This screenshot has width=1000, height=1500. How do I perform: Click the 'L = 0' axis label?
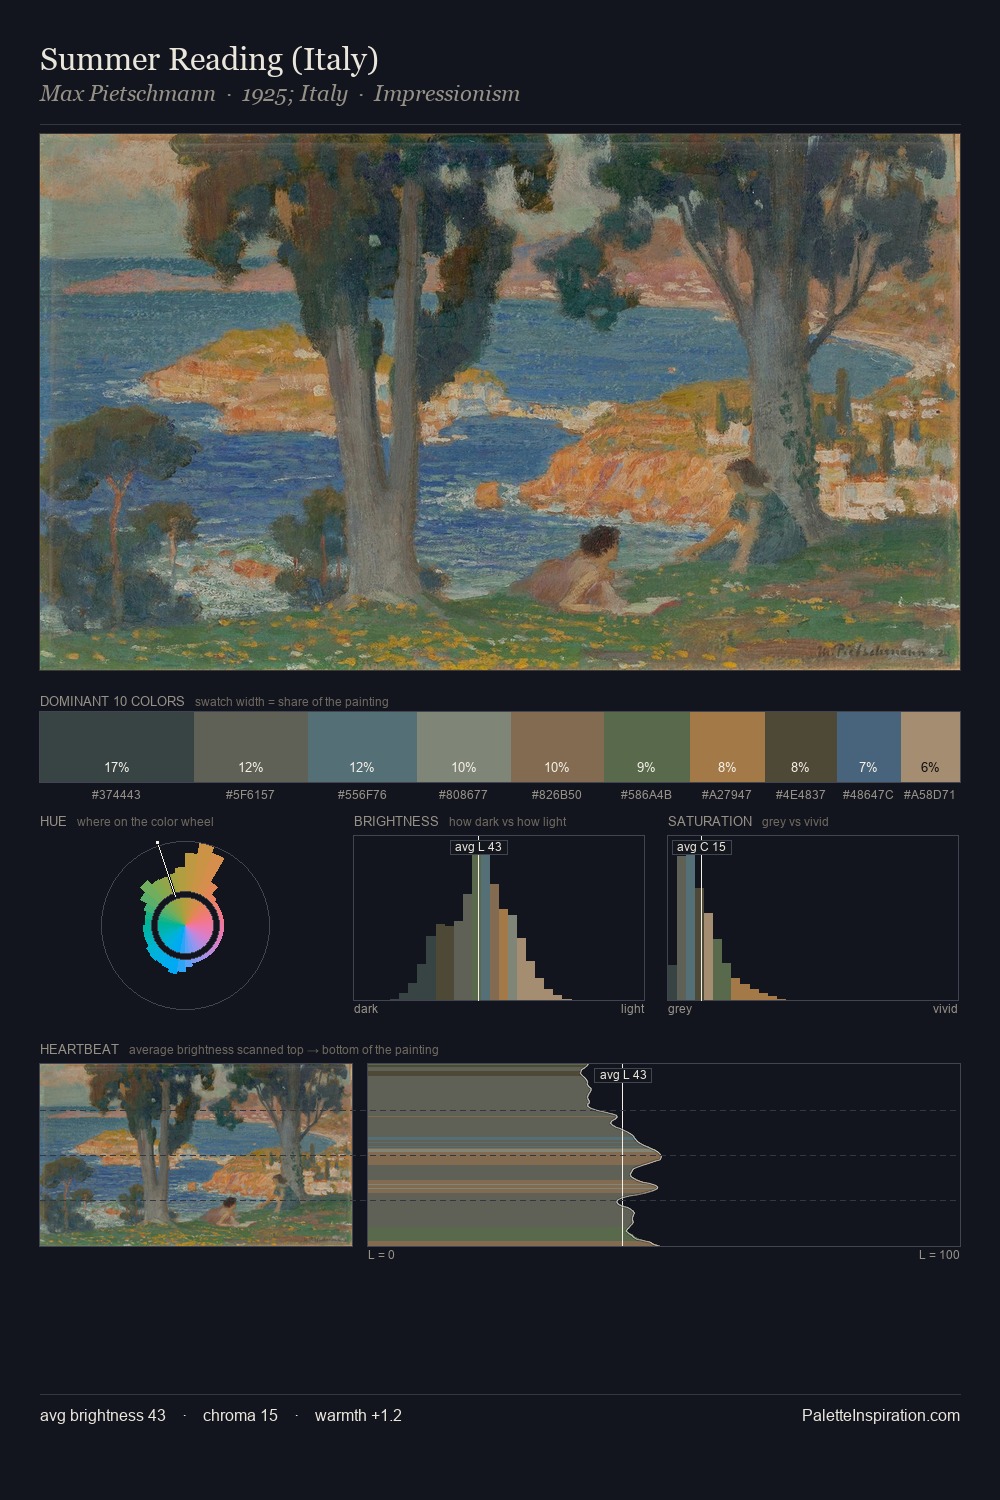coord(381,1254)
